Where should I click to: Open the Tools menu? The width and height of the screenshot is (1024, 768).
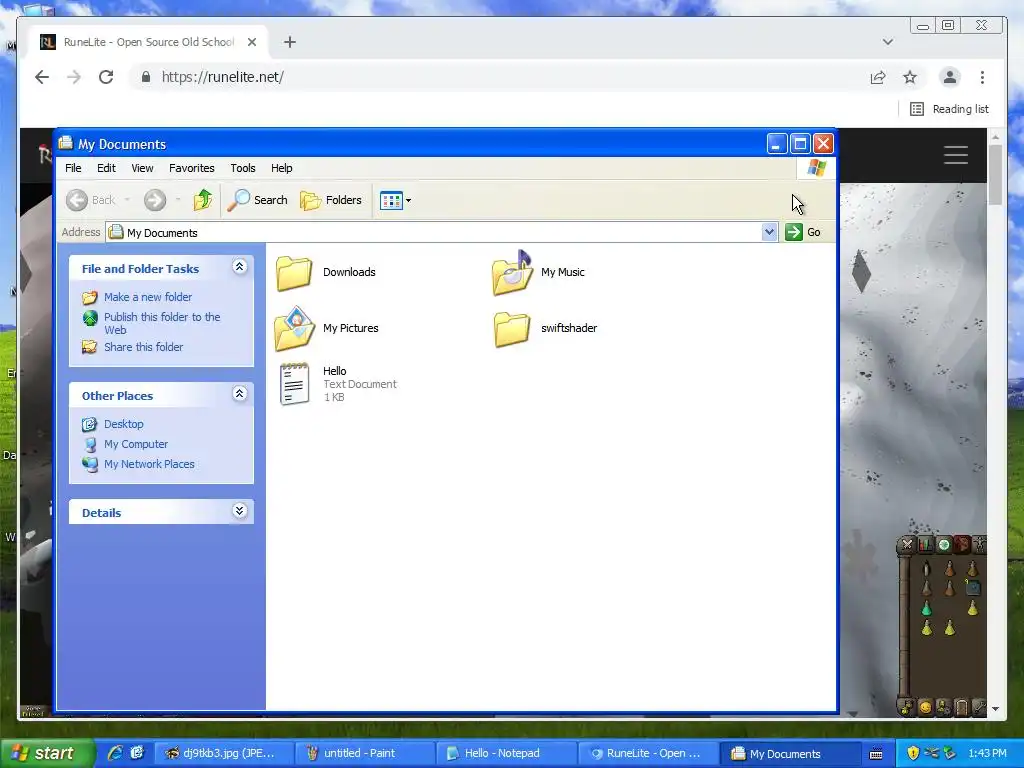(x=243, y=168)
